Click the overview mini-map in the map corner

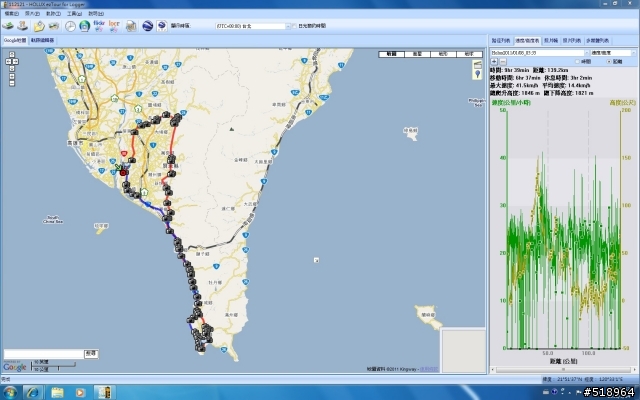click(x=463, y=351)
